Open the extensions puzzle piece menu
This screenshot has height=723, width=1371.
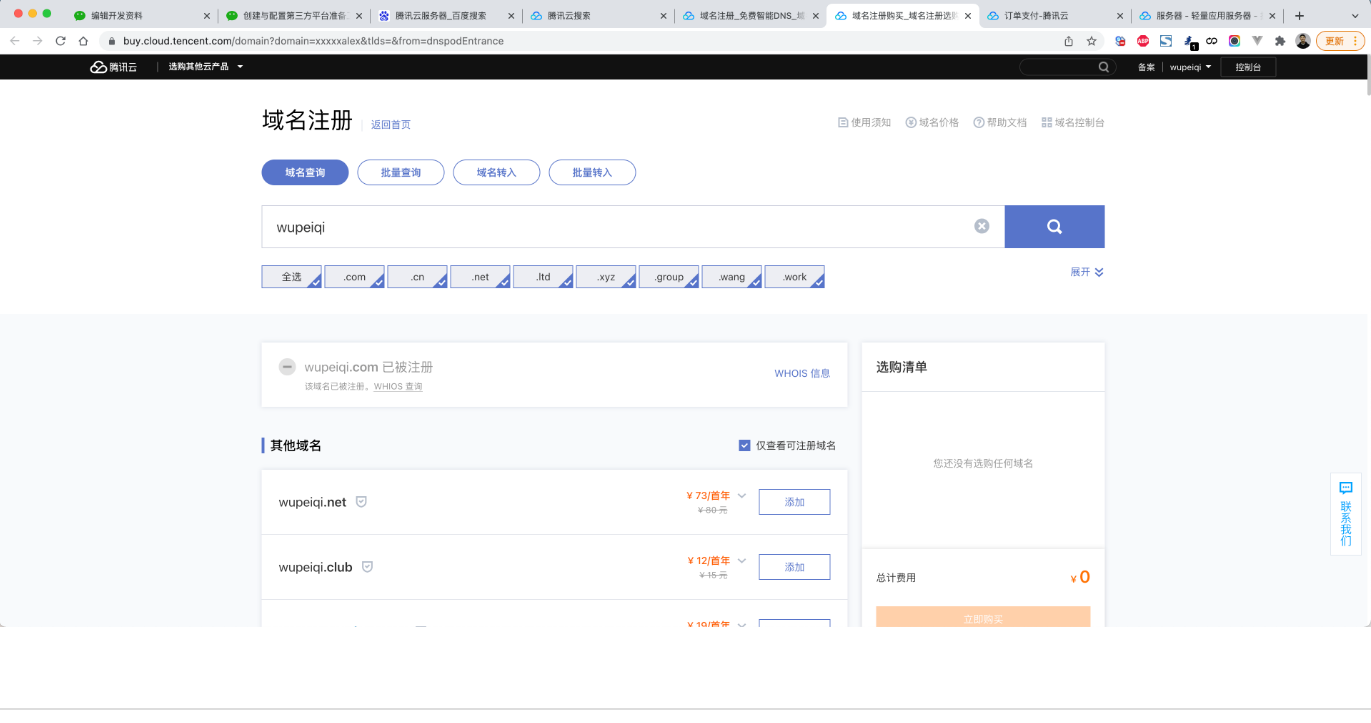pyautogui.click(x=1280, y=41)
